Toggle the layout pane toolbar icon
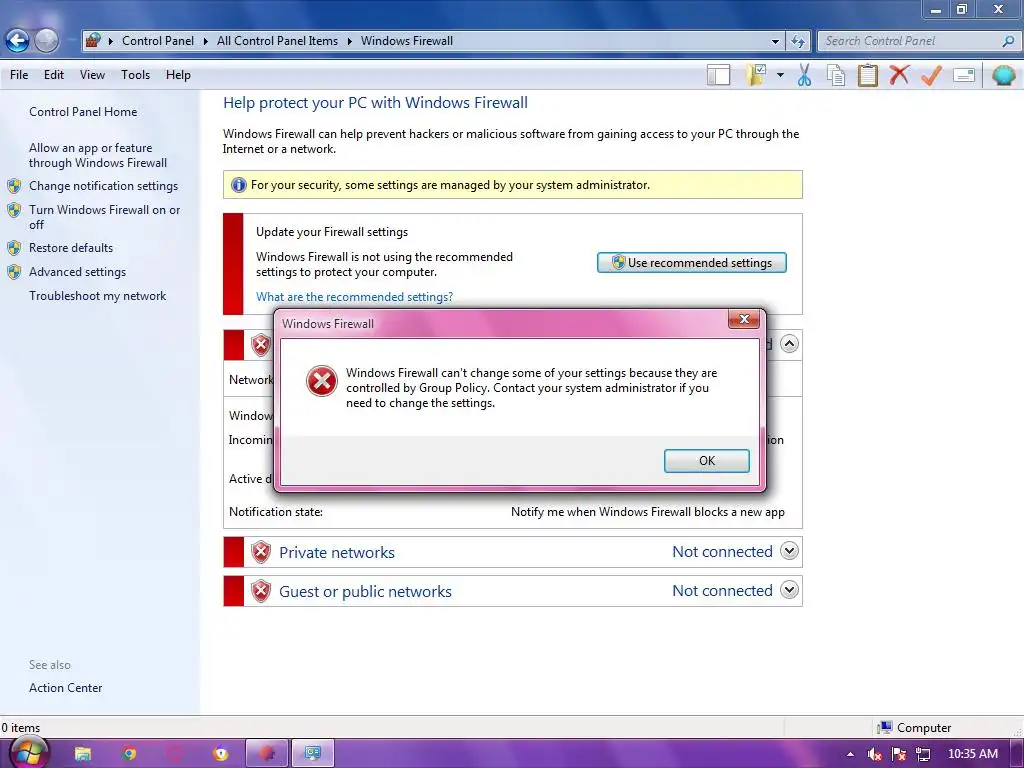The image size is (1024, 768). pyautogui.click(x=718, y=75)
